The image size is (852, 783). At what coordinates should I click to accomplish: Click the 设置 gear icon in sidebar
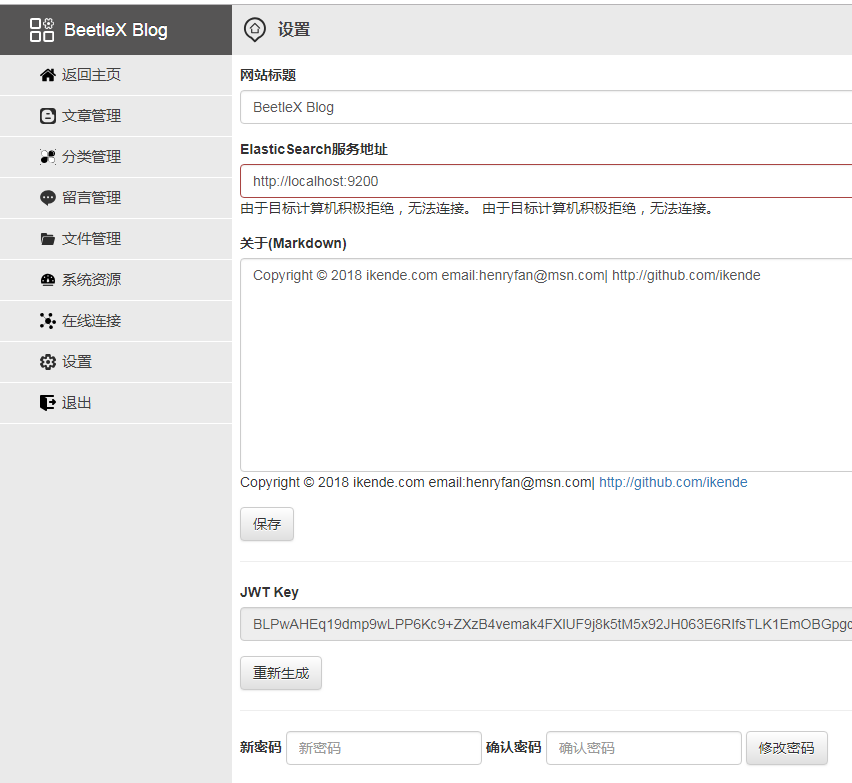(47, 362)
